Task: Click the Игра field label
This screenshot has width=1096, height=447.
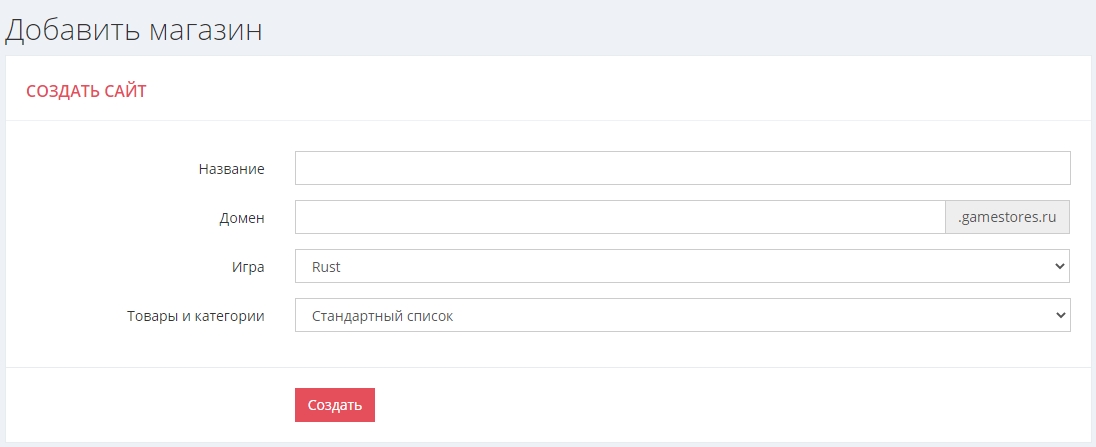Action: point(248,267)
